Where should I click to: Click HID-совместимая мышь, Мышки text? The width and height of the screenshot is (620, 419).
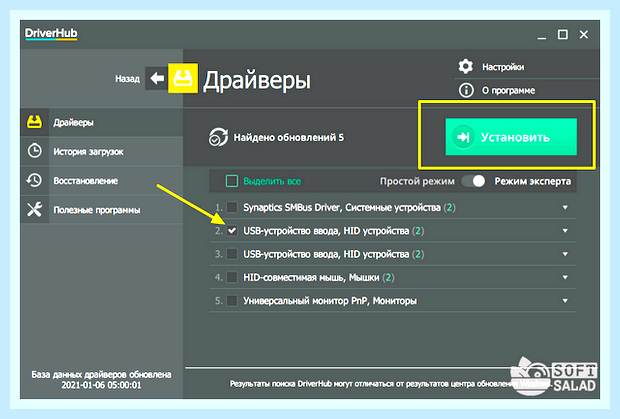click(x=311, y=277)
